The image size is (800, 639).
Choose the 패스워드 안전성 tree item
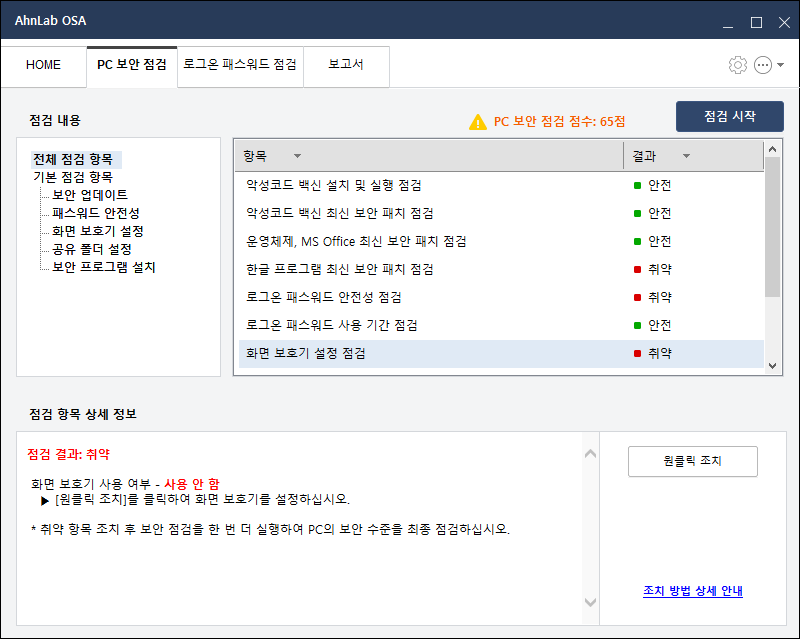95,213
